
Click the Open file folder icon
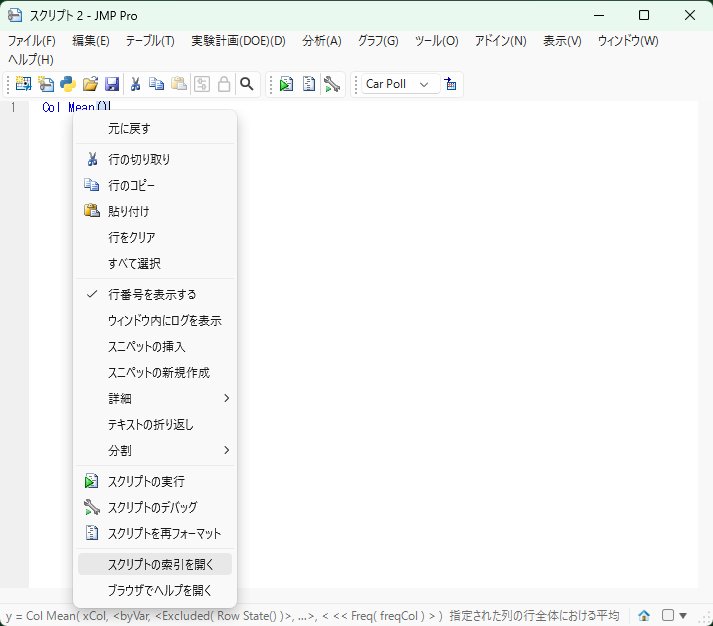pyautogui.click(x=90, y=84)
